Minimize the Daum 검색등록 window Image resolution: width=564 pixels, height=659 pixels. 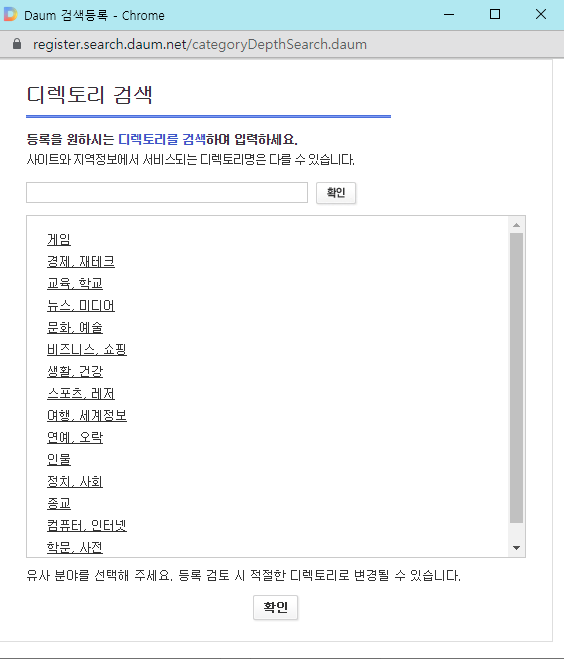click(449, 14)
